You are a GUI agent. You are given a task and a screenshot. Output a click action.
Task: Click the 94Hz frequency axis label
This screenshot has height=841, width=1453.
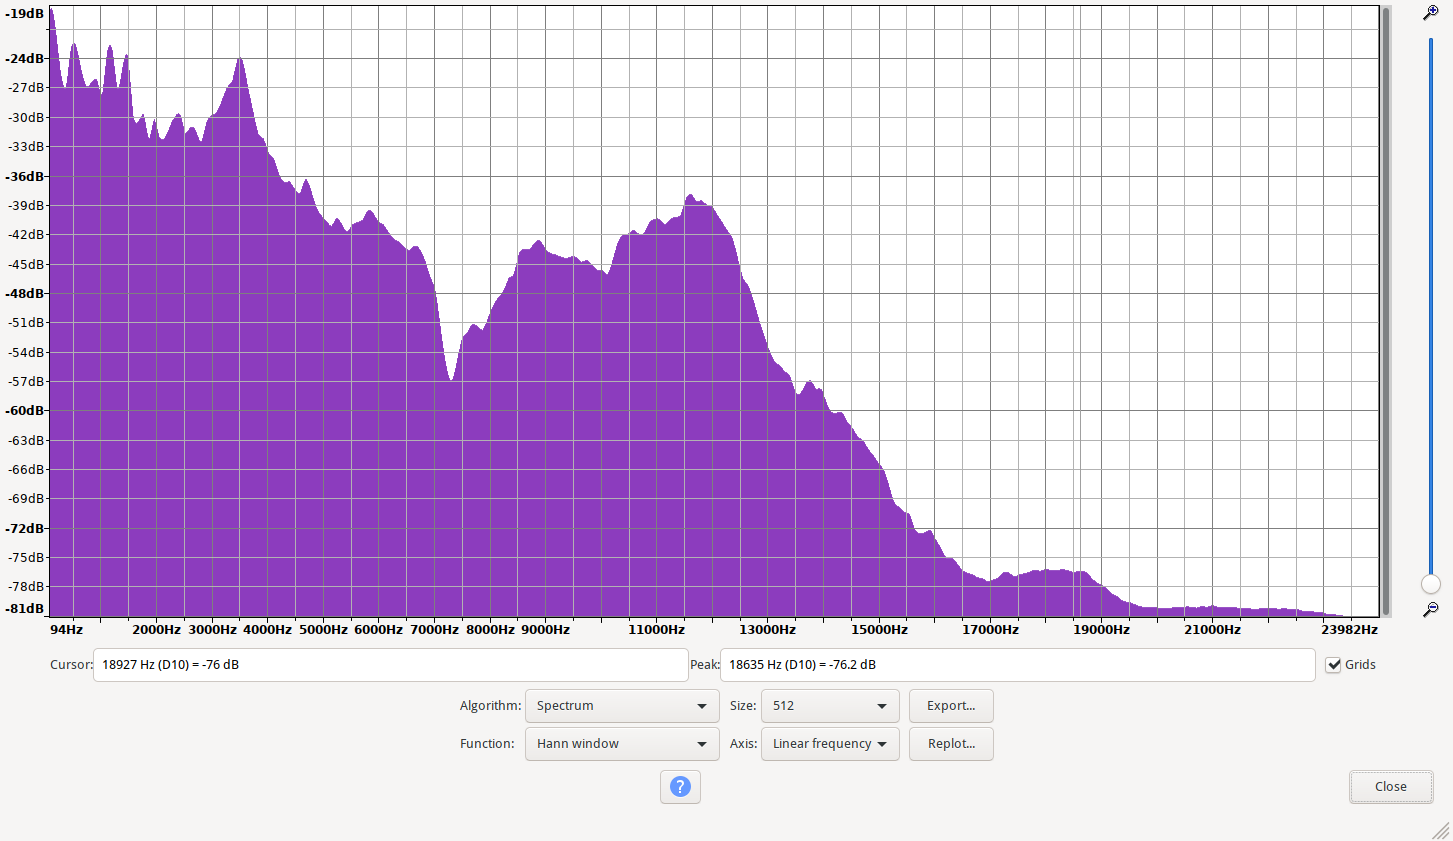pyautogui.click(x=67, y=630)
